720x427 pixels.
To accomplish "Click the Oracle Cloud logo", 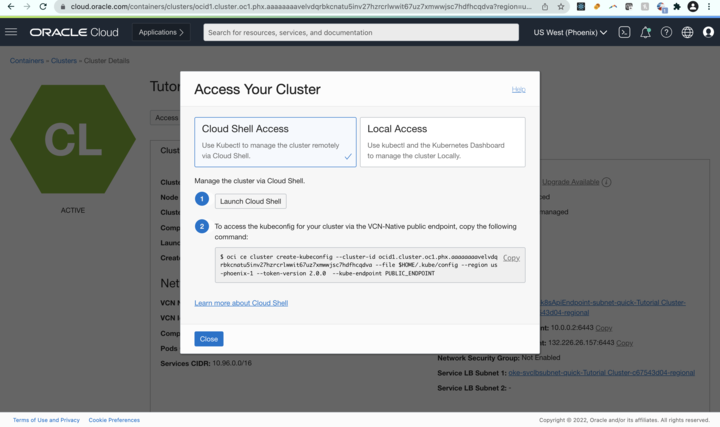I will (x=74, y=32).
